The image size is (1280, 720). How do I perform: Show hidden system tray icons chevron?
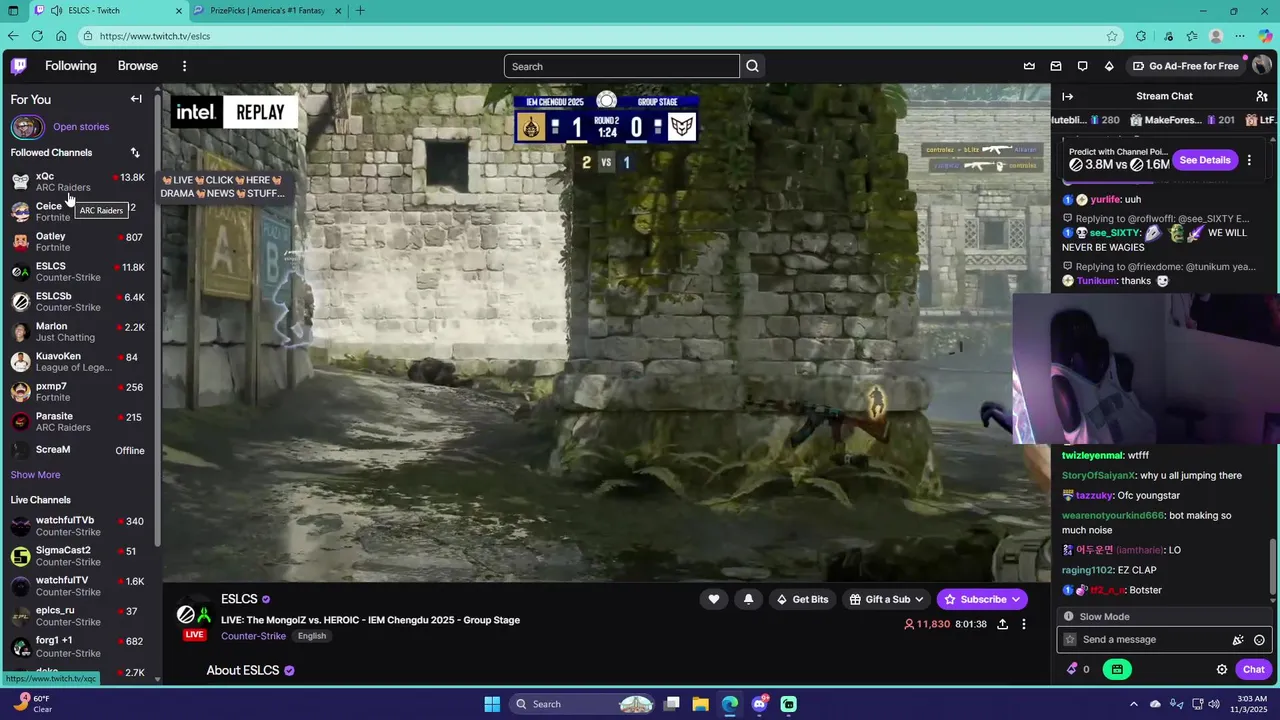pos(1133,704)
